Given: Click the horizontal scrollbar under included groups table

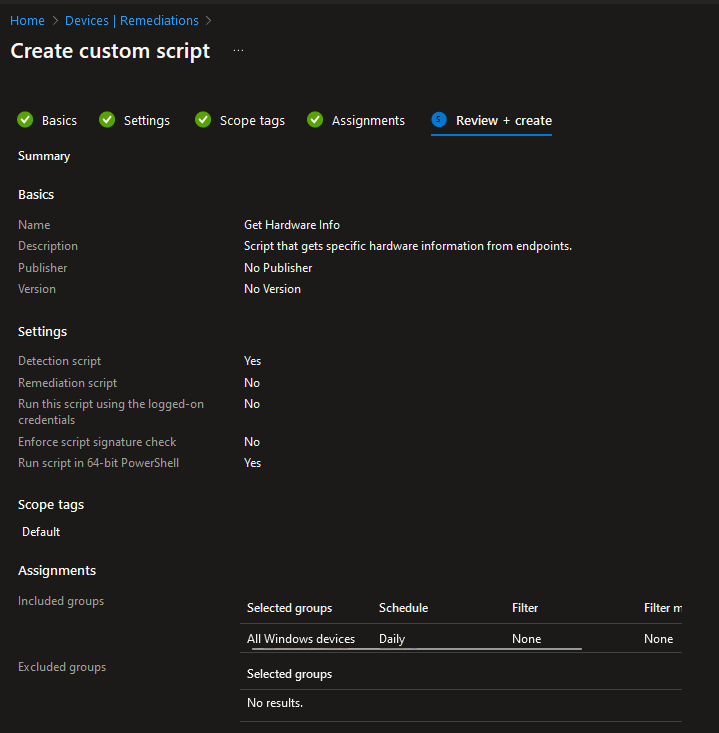Looking at the screenshot, I should 417,649.
